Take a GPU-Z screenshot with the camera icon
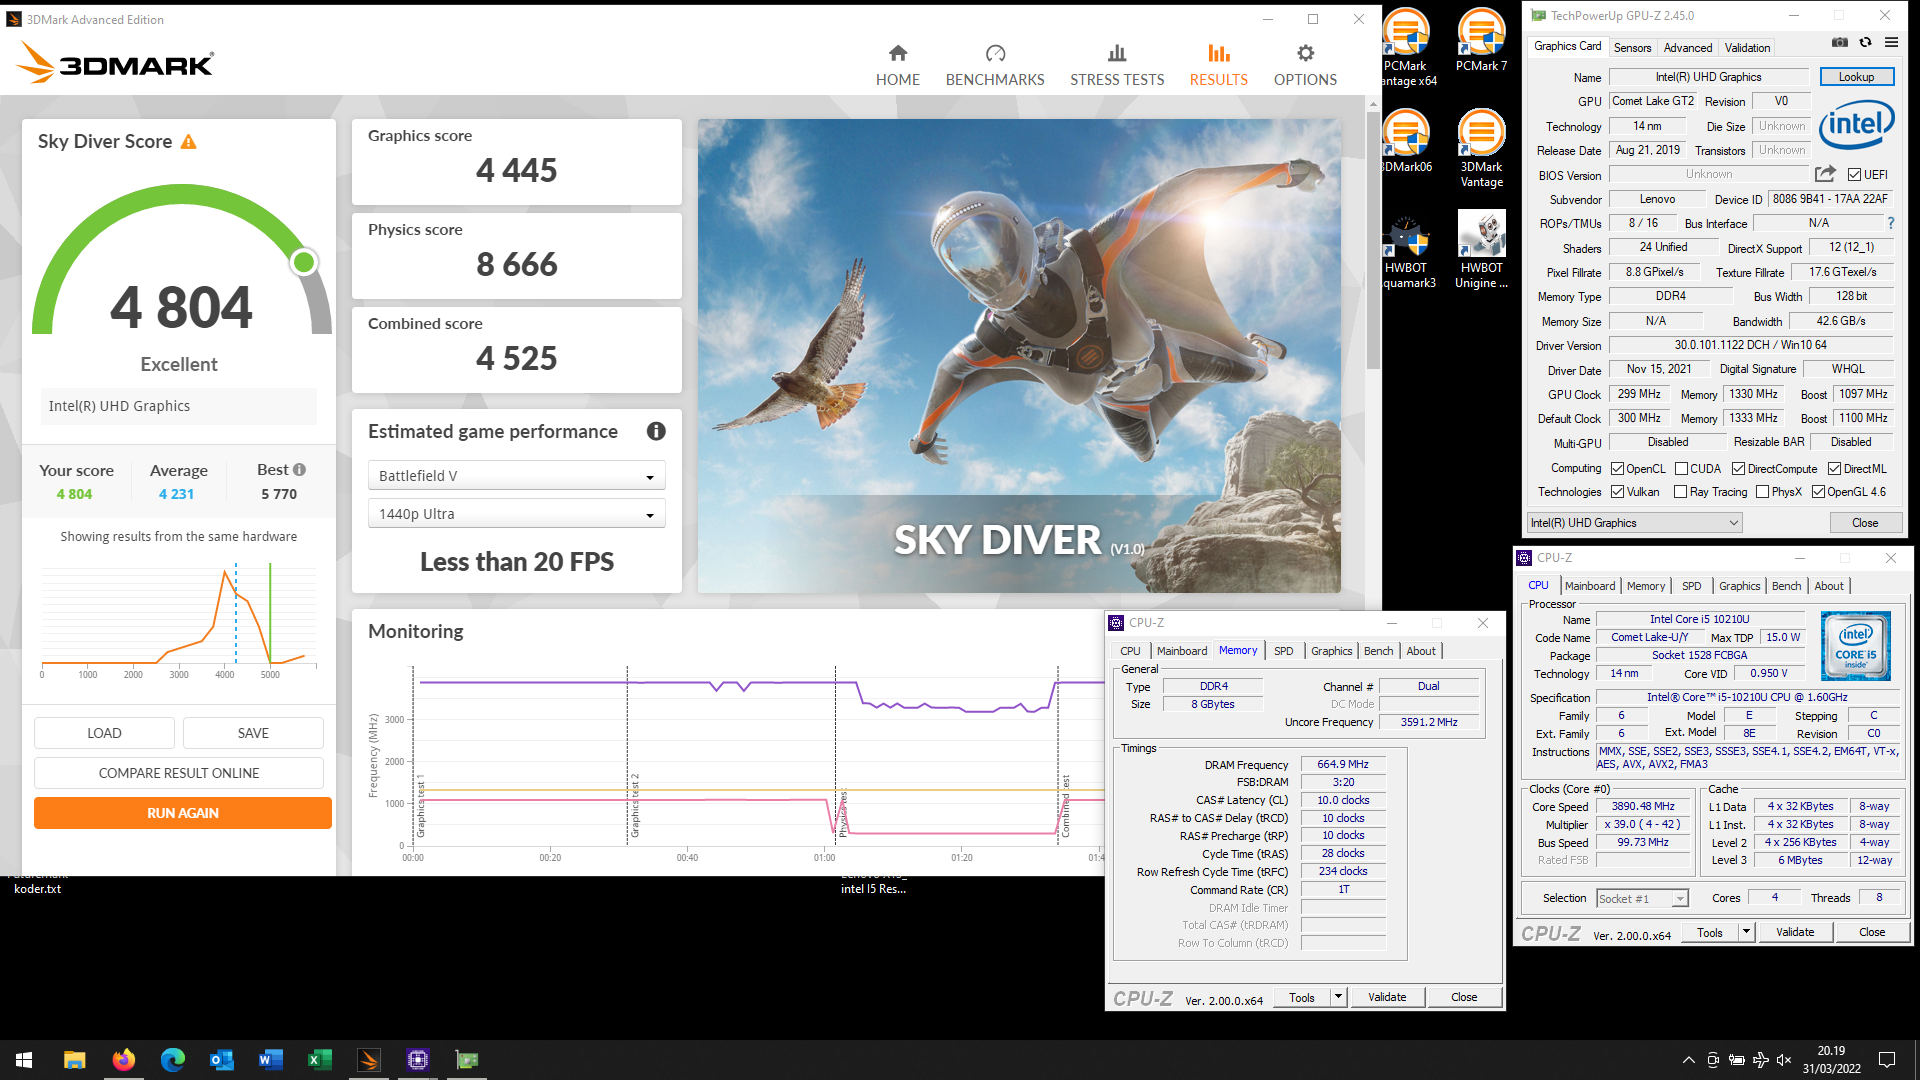The height and width of the screenshot is (1080, 1920). [x=1839, y=43]
